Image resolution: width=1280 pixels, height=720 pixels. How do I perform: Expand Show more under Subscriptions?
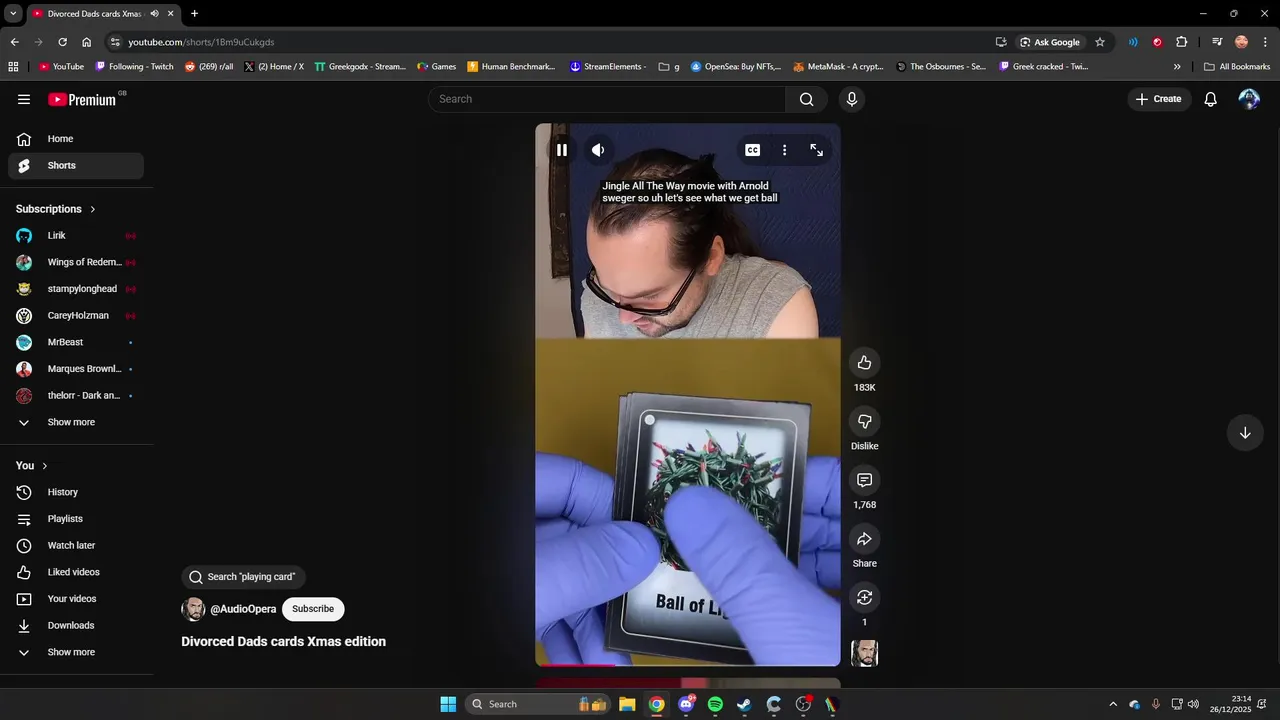click(76, 423)
